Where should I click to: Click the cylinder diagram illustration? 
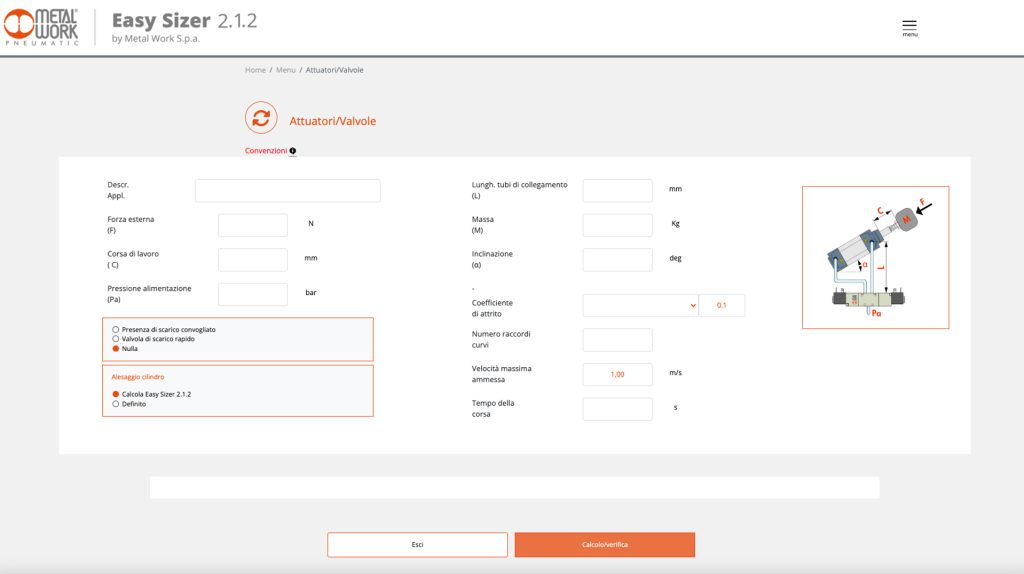[875, 257]
